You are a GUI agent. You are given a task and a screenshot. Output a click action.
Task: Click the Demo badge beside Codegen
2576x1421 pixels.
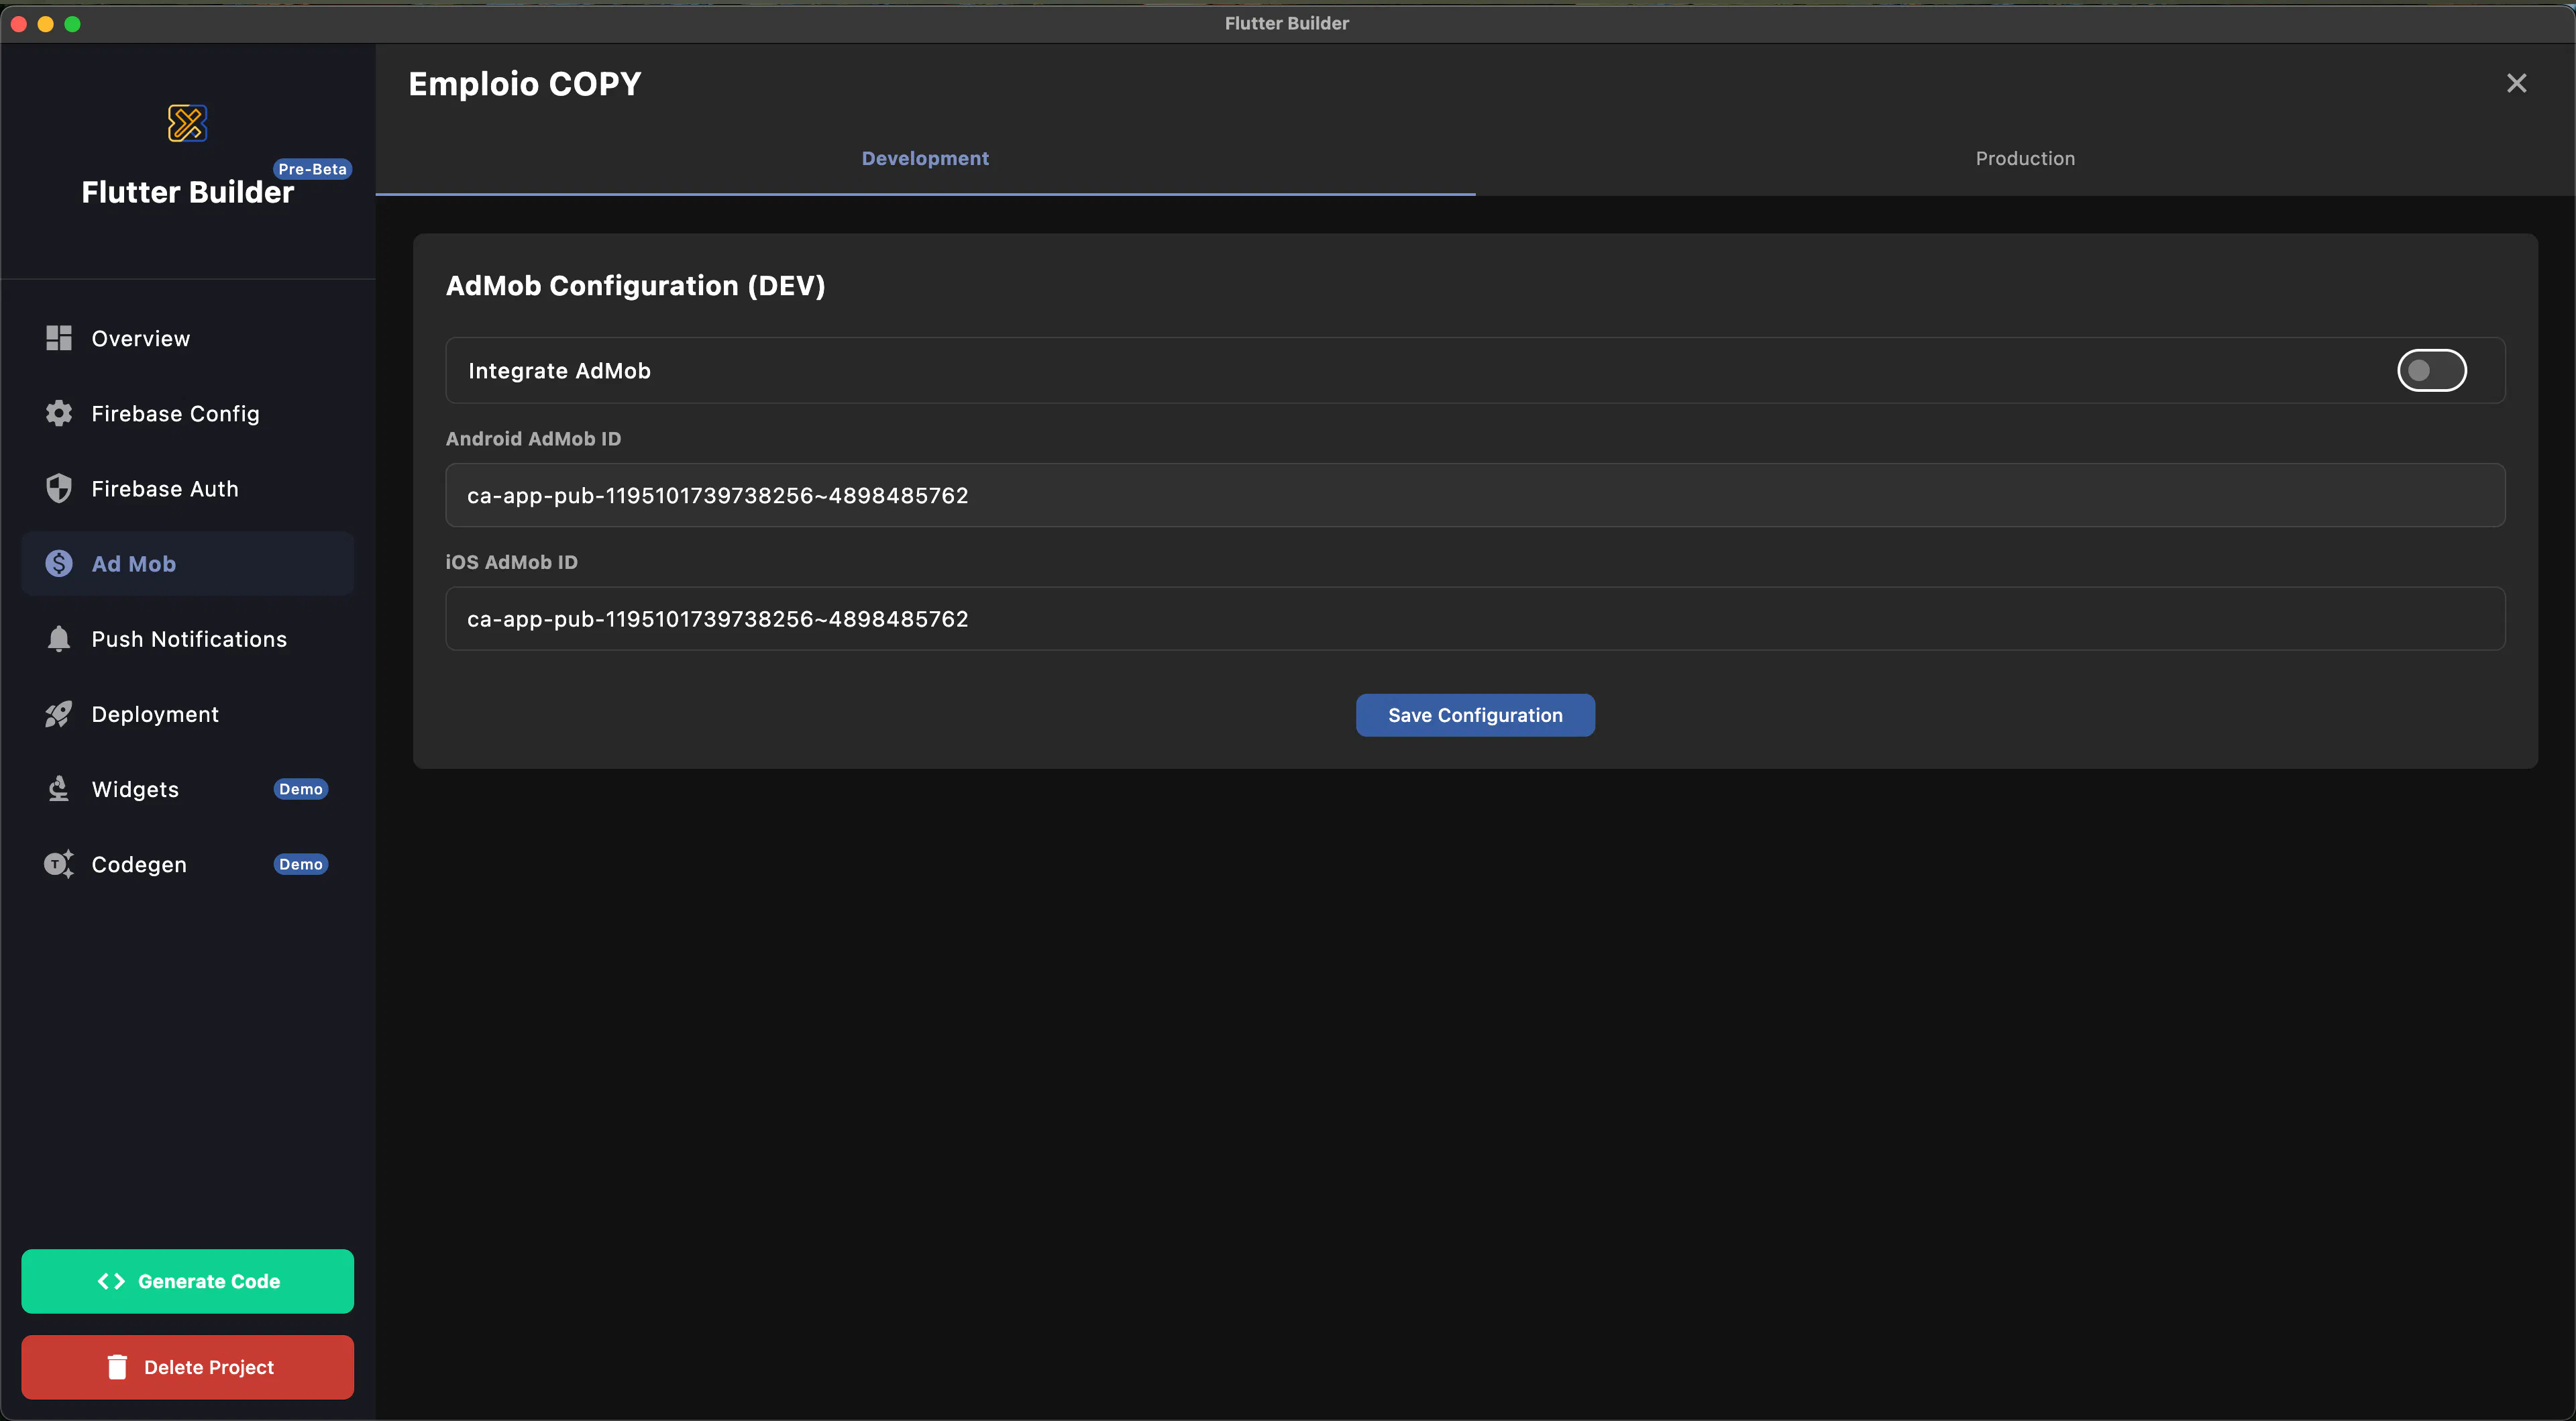[301, 864]
